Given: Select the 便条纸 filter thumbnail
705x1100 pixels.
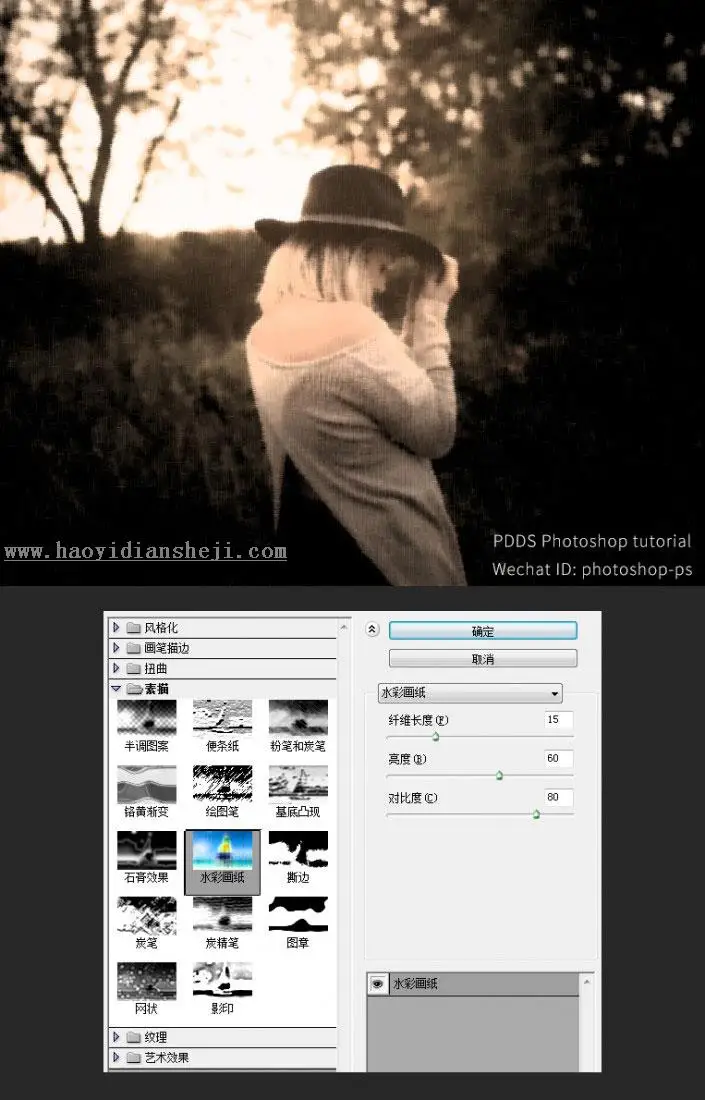Looking at the screenshot, I should click(222, 717).
